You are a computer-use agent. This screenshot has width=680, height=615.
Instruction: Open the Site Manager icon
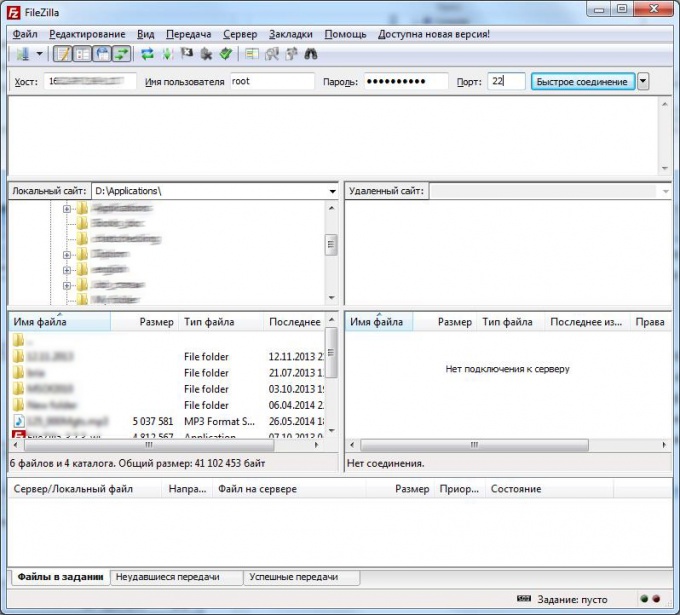pyautogui.click(x=21, y=54)
